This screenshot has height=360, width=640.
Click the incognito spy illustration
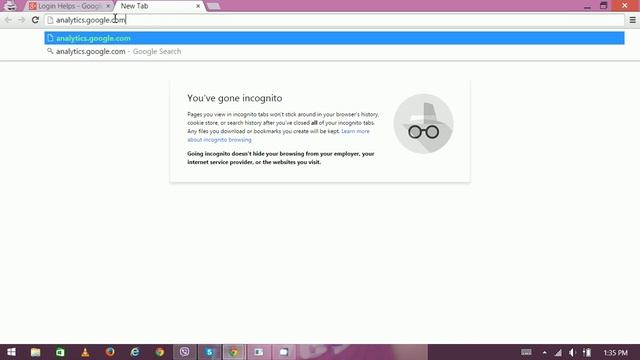point(423,124)
